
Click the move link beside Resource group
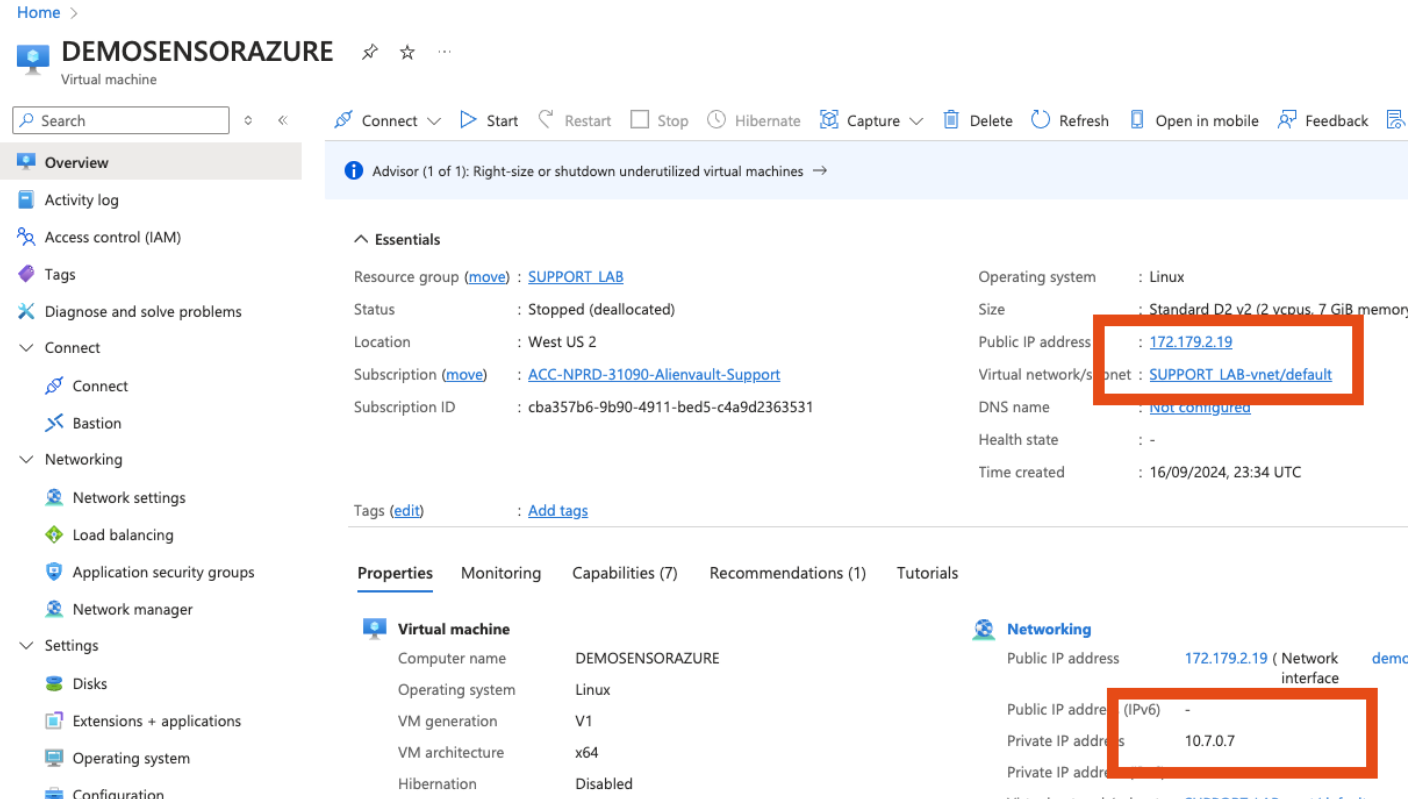pyautogui.click(x=487, y=277)
